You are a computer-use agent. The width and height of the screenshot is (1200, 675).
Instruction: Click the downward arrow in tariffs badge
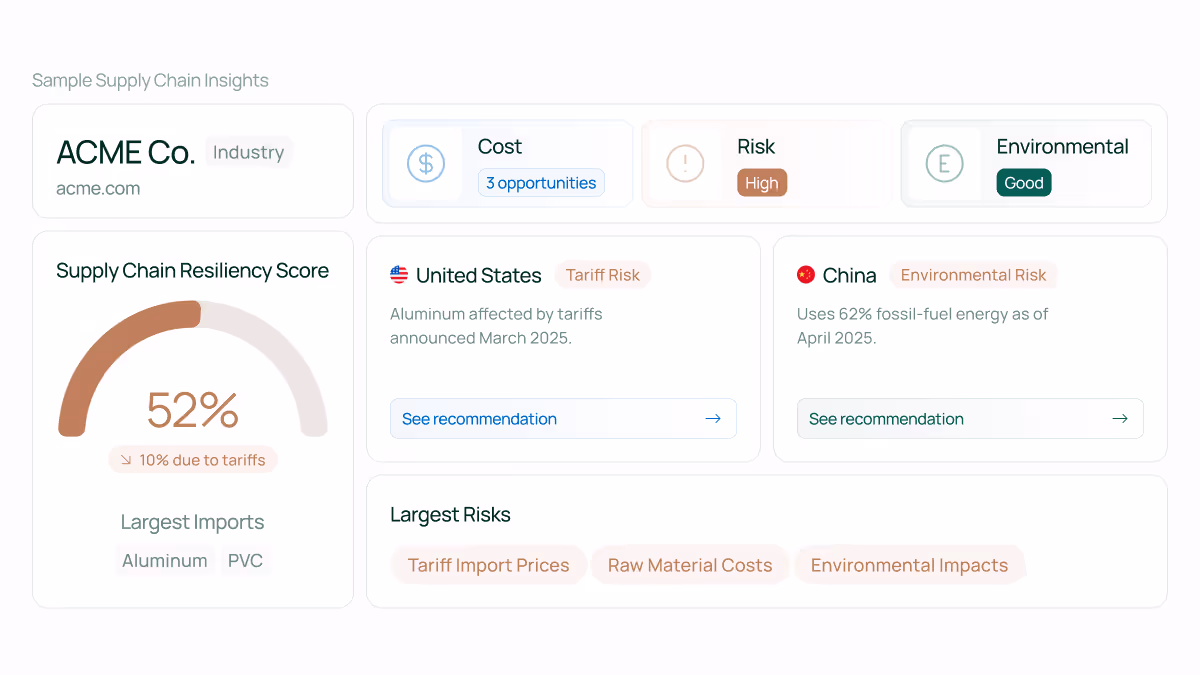tap(126, 460)
